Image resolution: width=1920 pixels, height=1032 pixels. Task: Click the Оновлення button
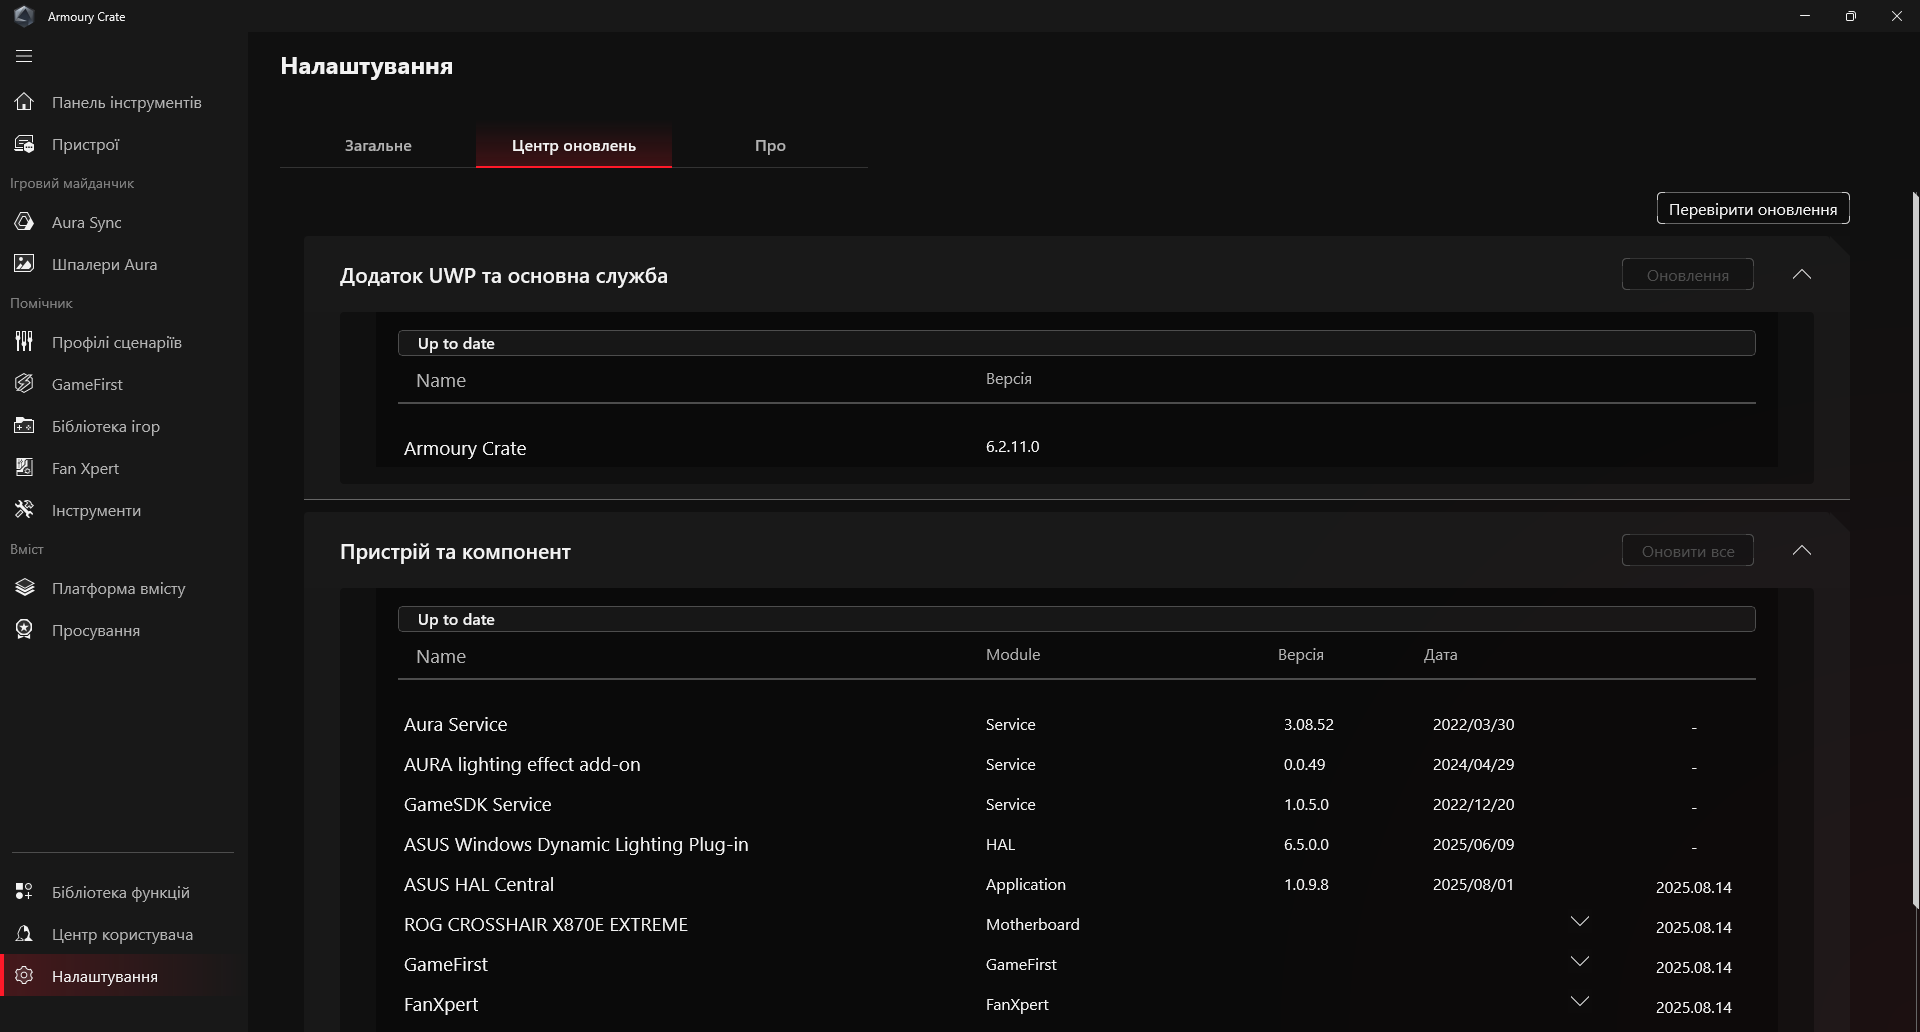click(x=1688, y=275)
